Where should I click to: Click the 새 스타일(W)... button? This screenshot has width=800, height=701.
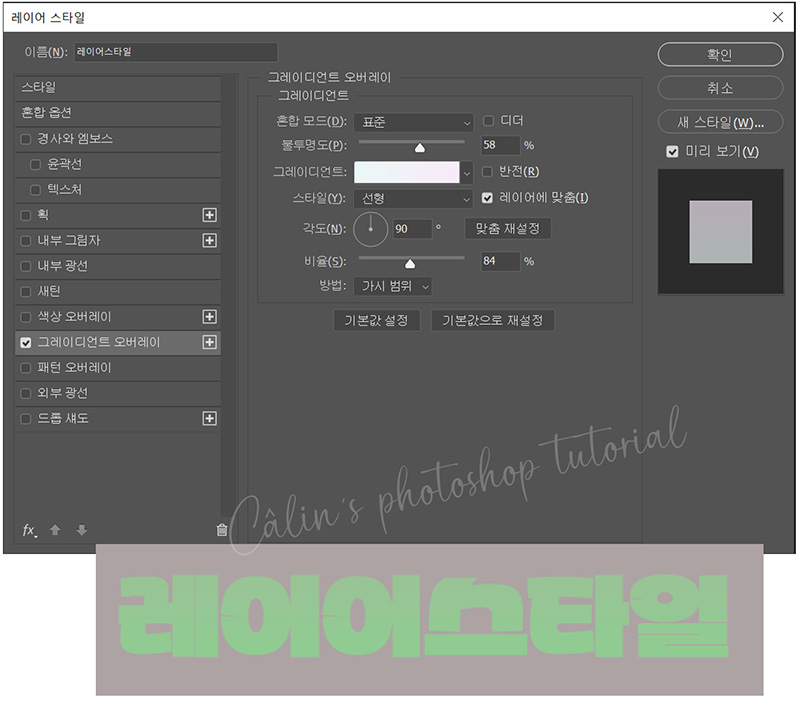point(720,122)
